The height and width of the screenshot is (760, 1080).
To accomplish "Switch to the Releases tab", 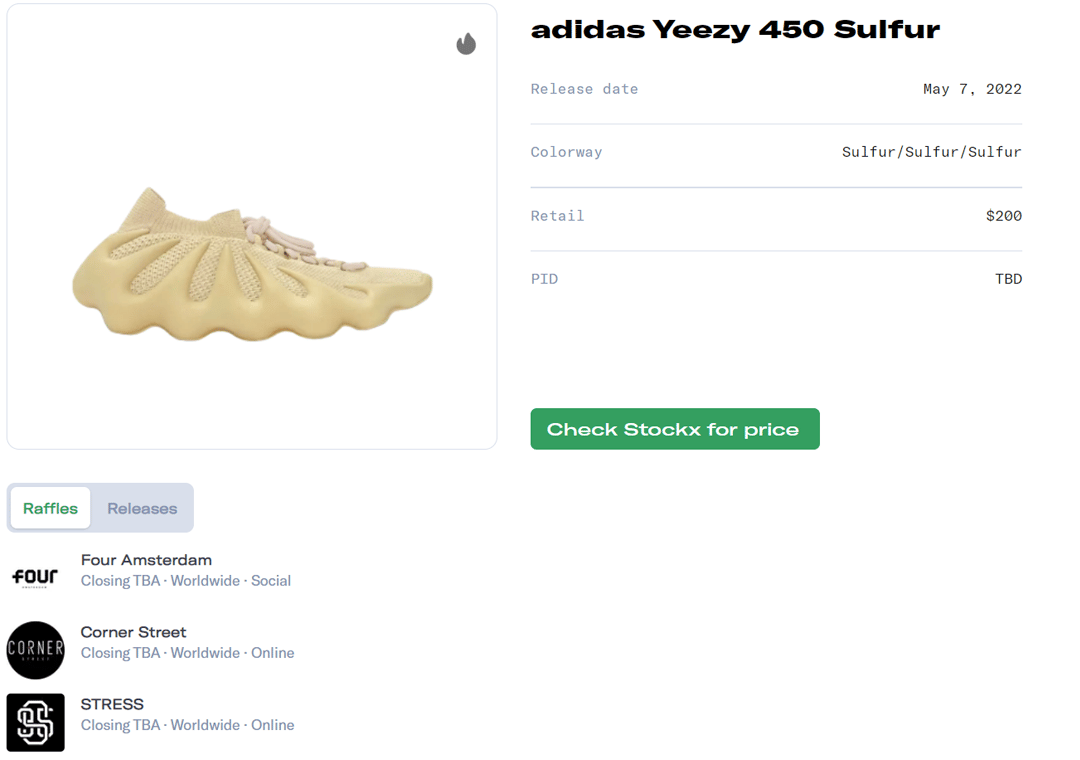I will [x=142, y=508].
